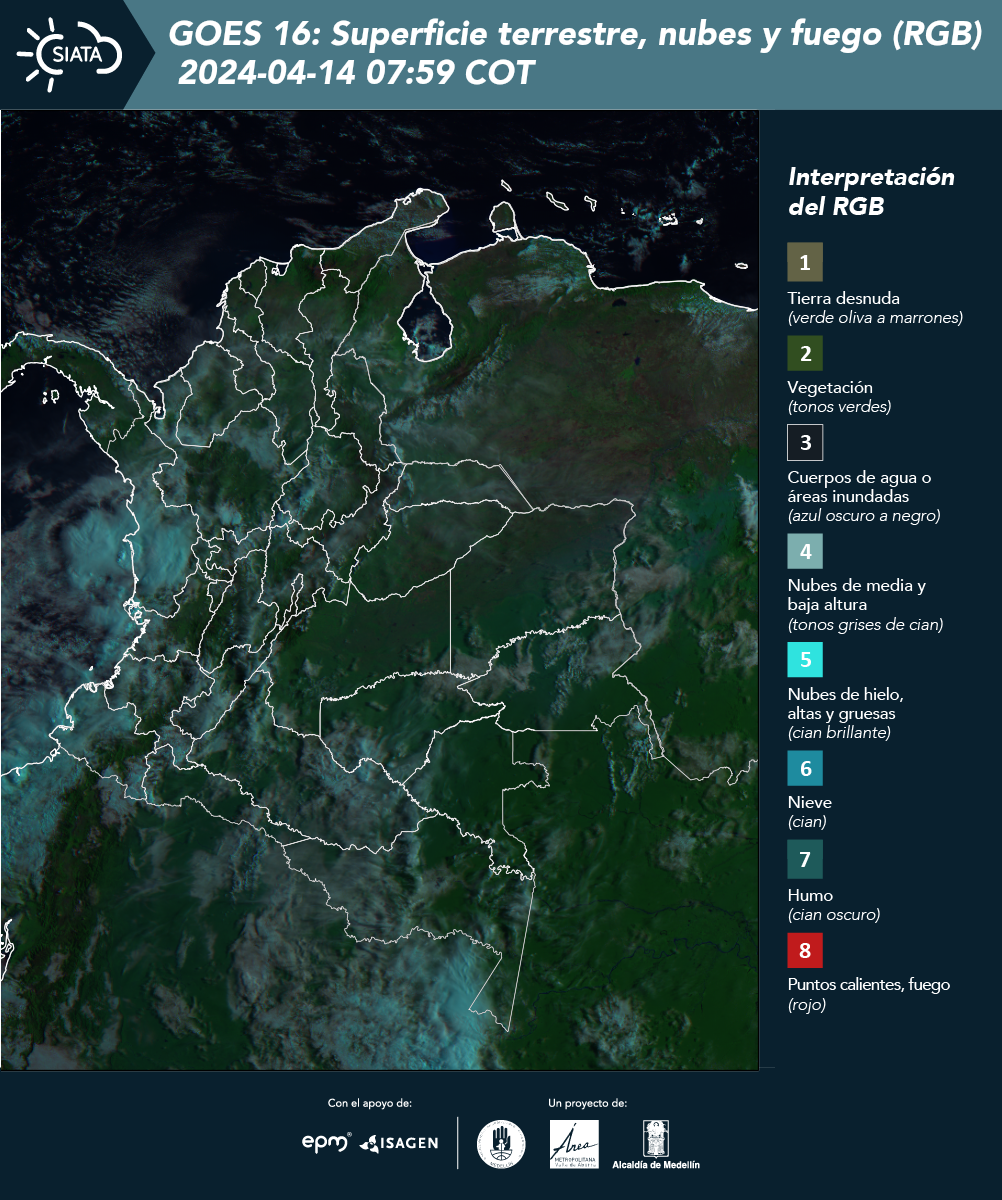Click the Alcaldía de Medellín logo
This screenshot has height=1200, width=1002.
click(x=656, y=1144)
